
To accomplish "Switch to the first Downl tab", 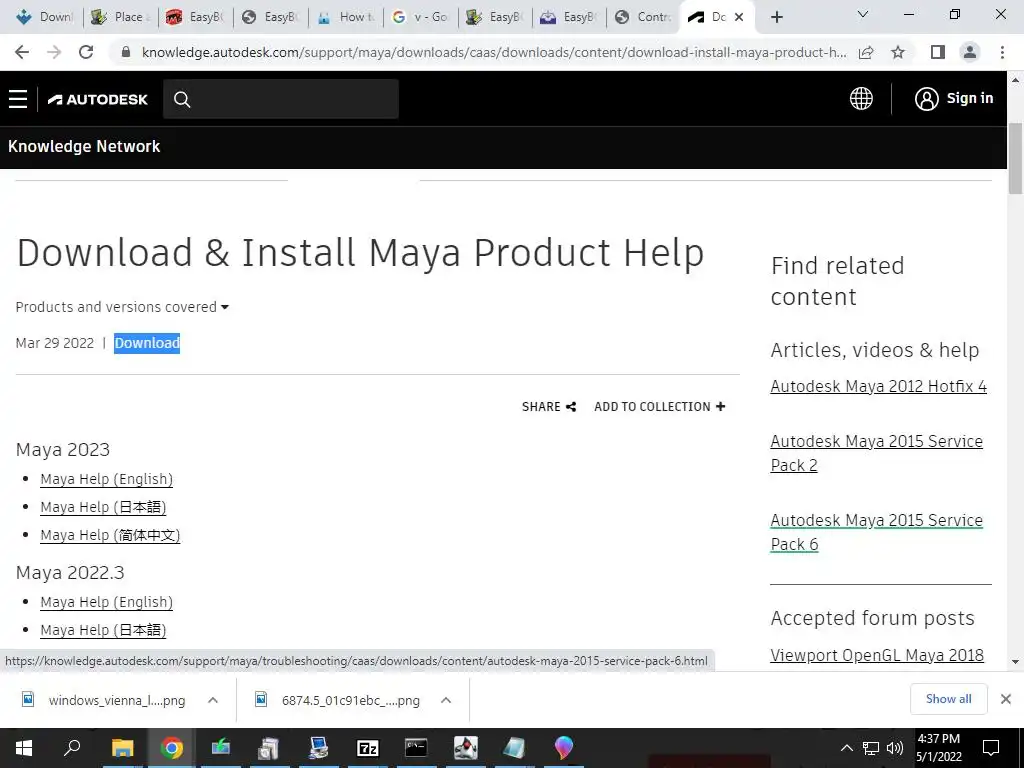I will point(44,17).
